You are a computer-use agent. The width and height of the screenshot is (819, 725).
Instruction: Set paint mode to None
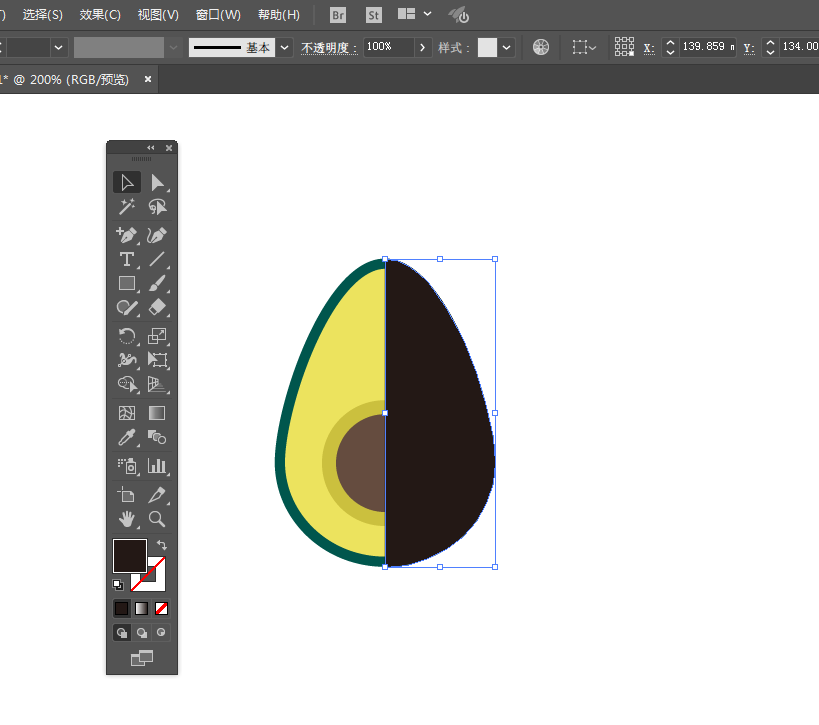pyautogui.click(x=161, y=609)
